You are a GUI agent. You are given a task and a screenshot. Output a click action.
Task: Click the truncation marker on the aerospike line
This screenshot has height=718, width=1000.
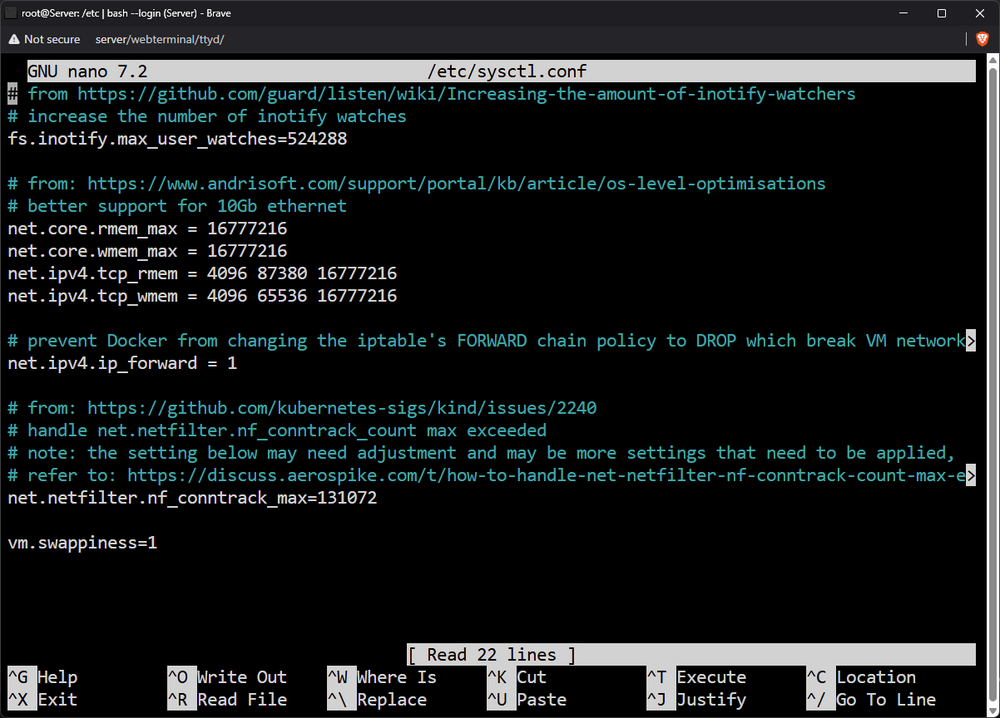(x=971, y=476)
